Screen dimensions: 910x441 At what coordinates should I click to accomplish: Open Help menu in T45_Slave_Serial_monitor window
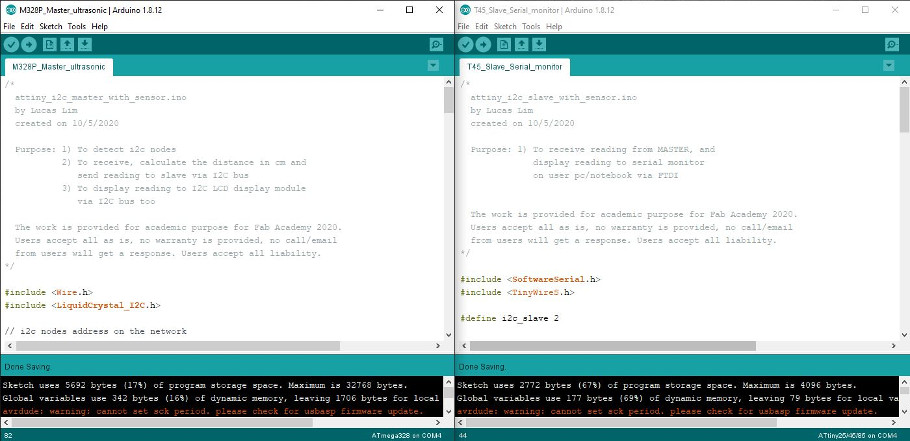pyautogui.click(x=554, y=26)
